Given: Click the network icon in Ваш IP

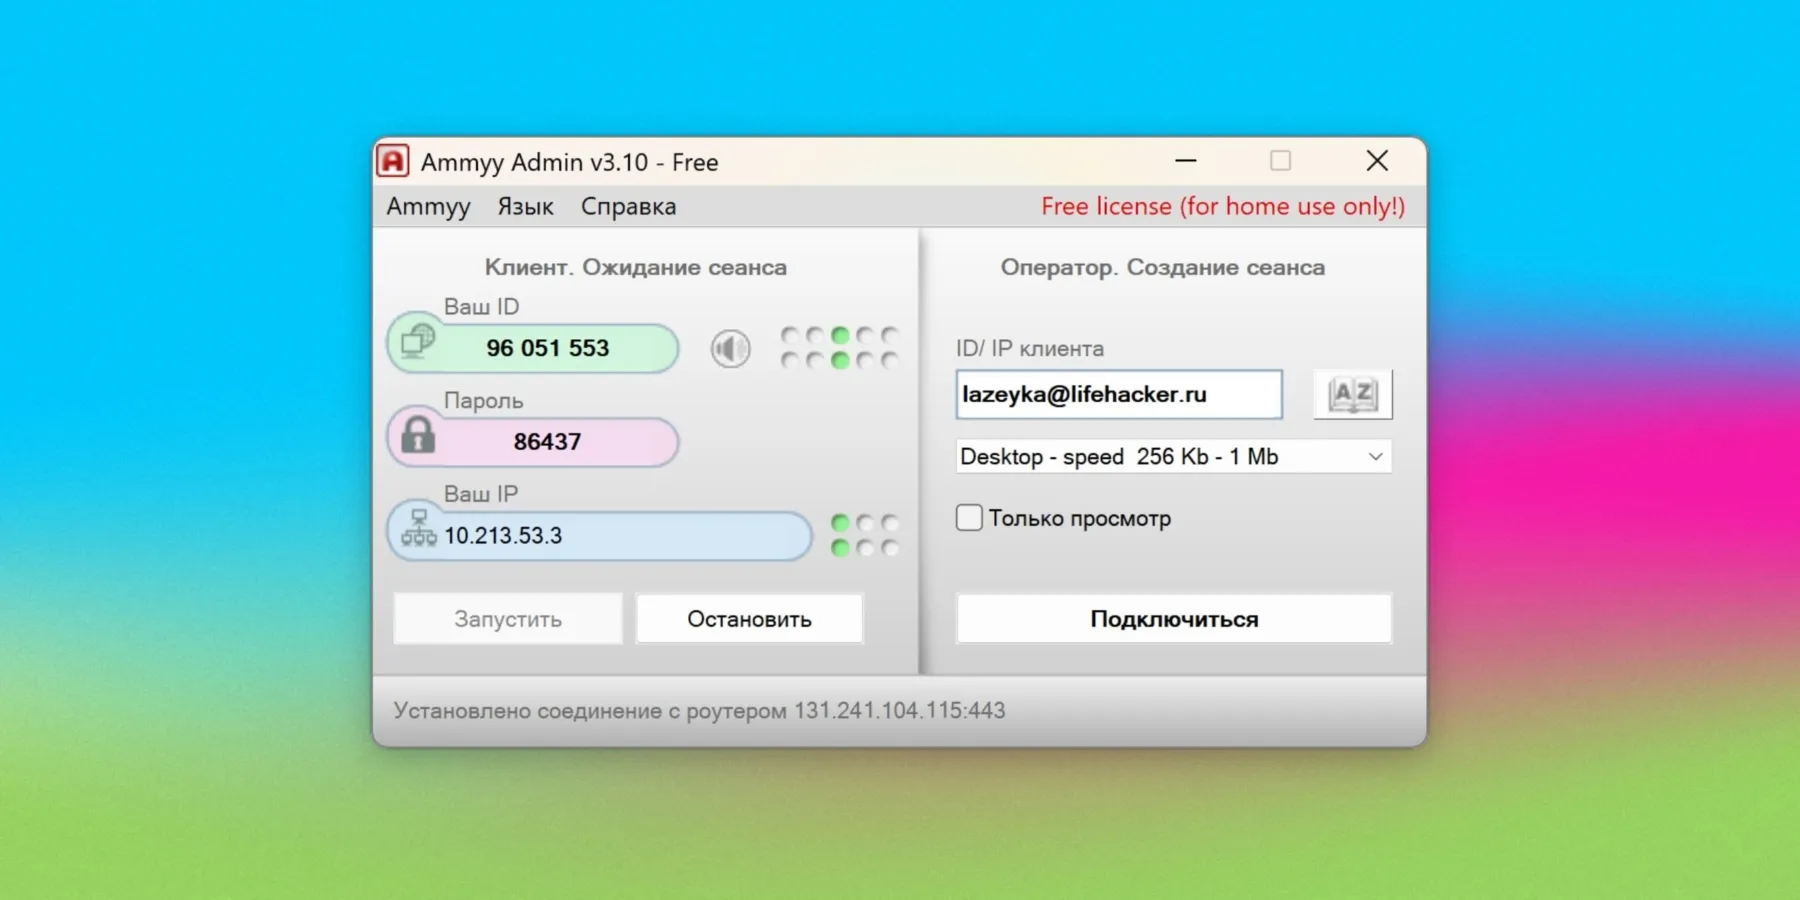Looking at the screenshot, I should 419,528.
